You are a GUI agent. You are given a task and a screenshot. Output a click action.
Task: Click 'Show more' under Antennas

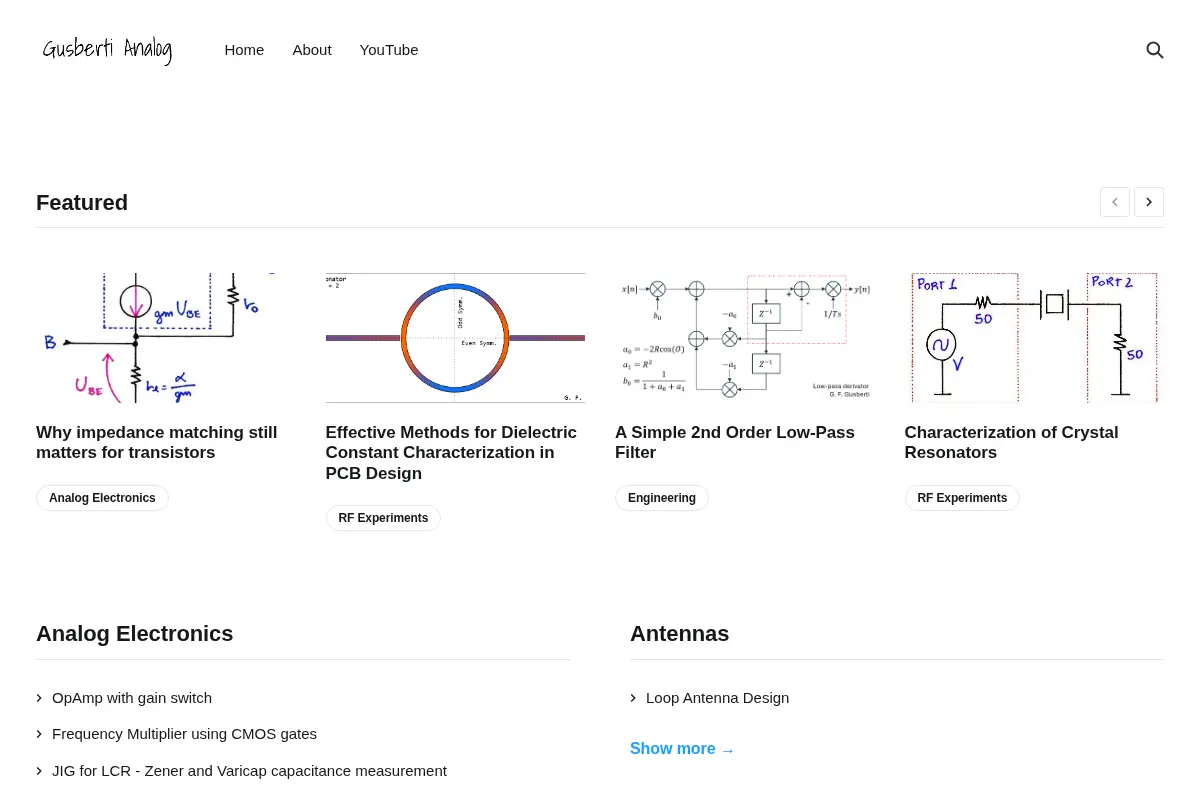tap(682, 749)
